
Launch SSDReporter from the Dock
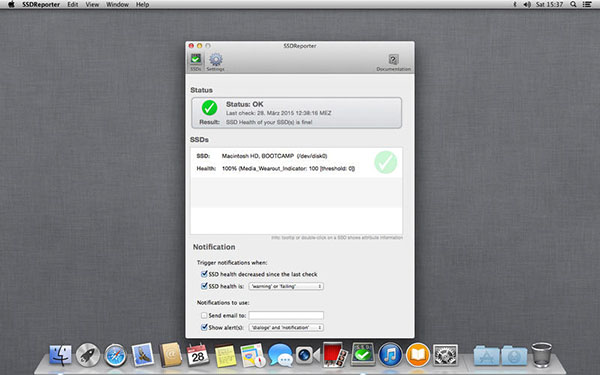362,355
